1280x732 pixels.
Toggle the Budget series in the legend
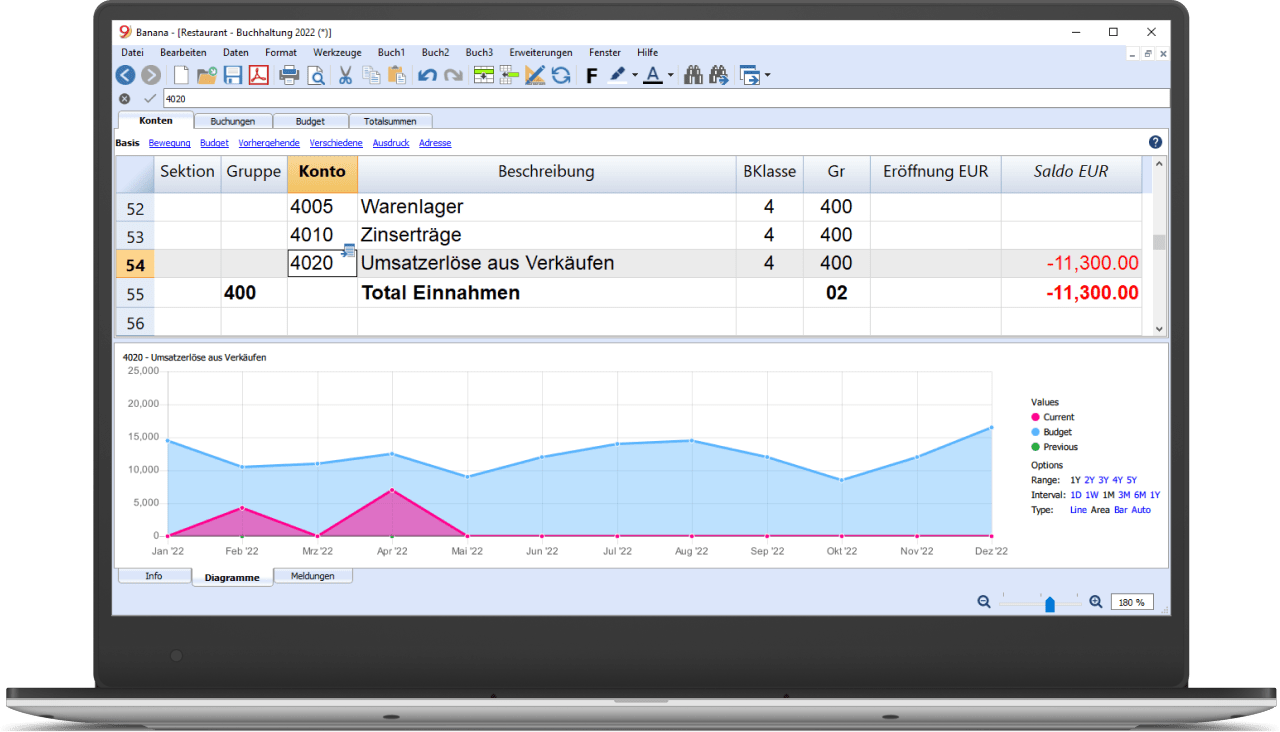point(1052,432)
